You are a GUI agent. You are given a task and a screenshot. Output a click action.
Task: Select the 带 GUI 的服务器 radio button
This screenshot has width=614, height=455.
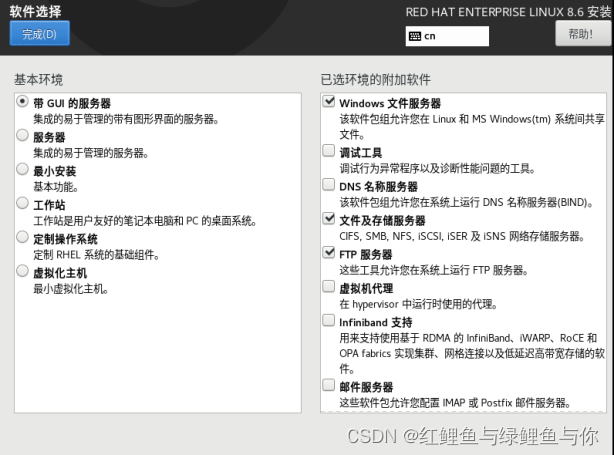(x=22, y=101)
